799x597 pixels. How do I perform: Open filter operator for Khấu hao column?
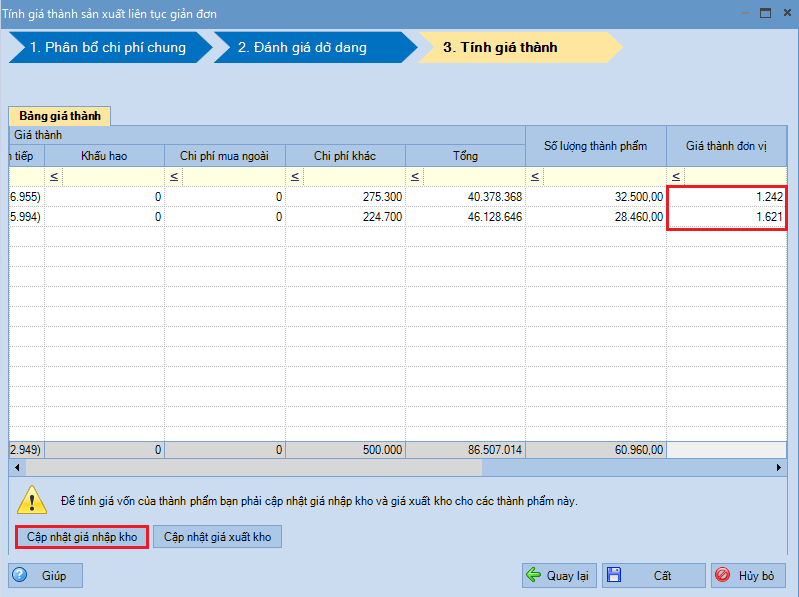[54, 177]
